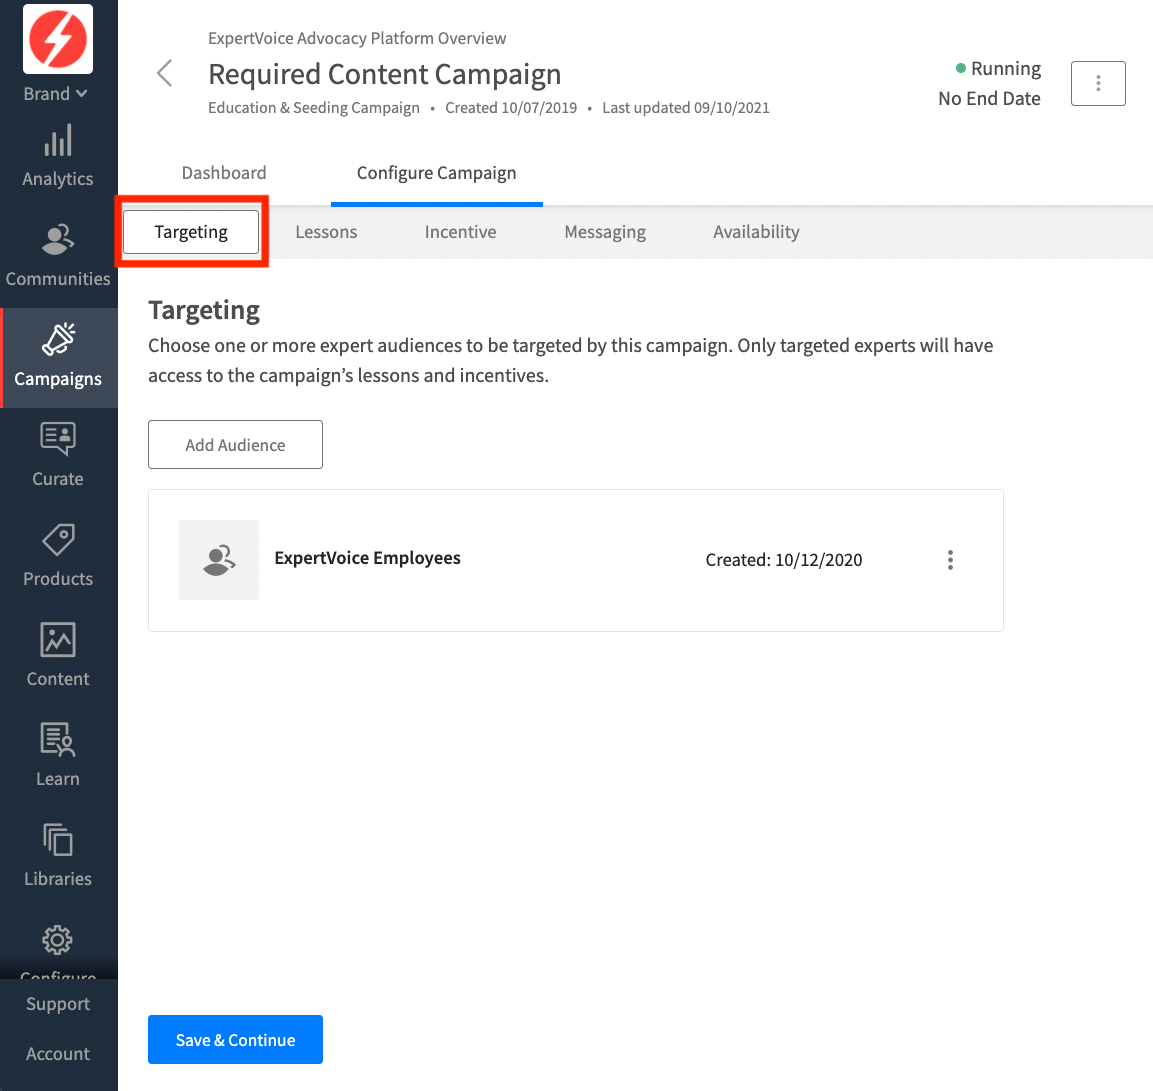The height and width of the screenshot is (1091, 1153).
Task: Click the Created 10/07/2019 text
Action: (511, 108)
